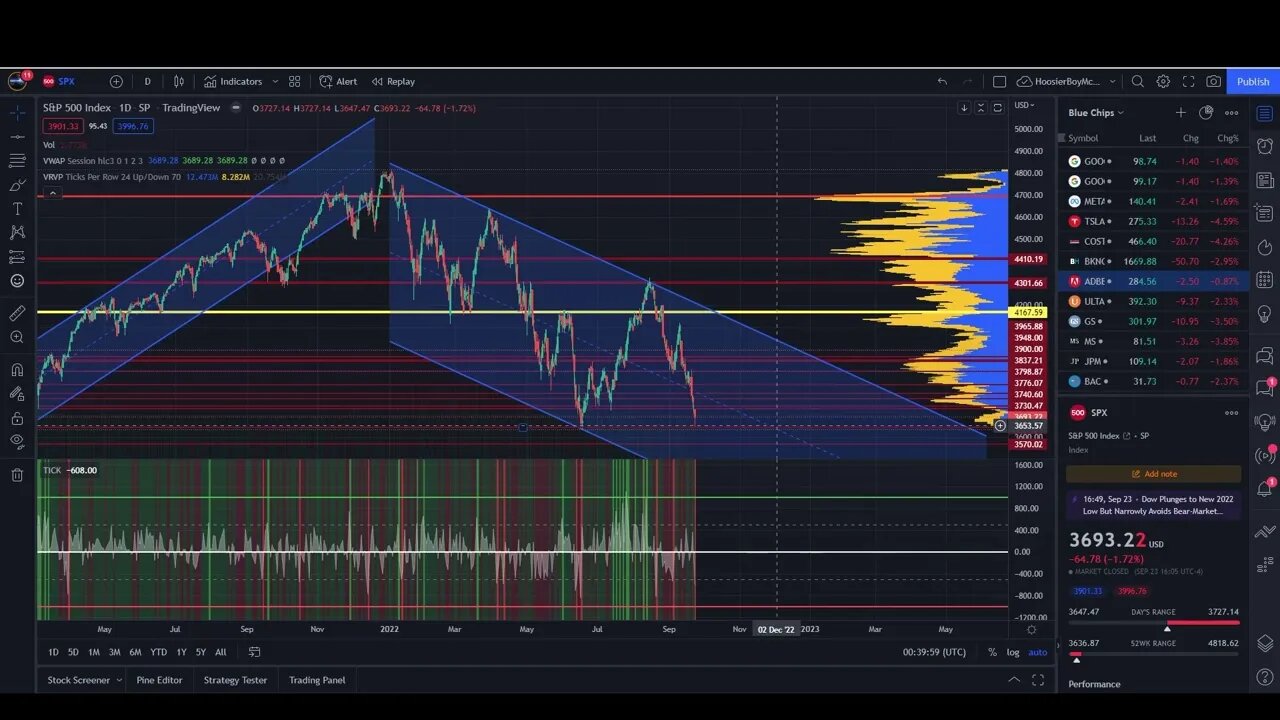Expand the Indicators favorites dropdown arrow
Screen dimensions: 1280x720
(274, 81)
